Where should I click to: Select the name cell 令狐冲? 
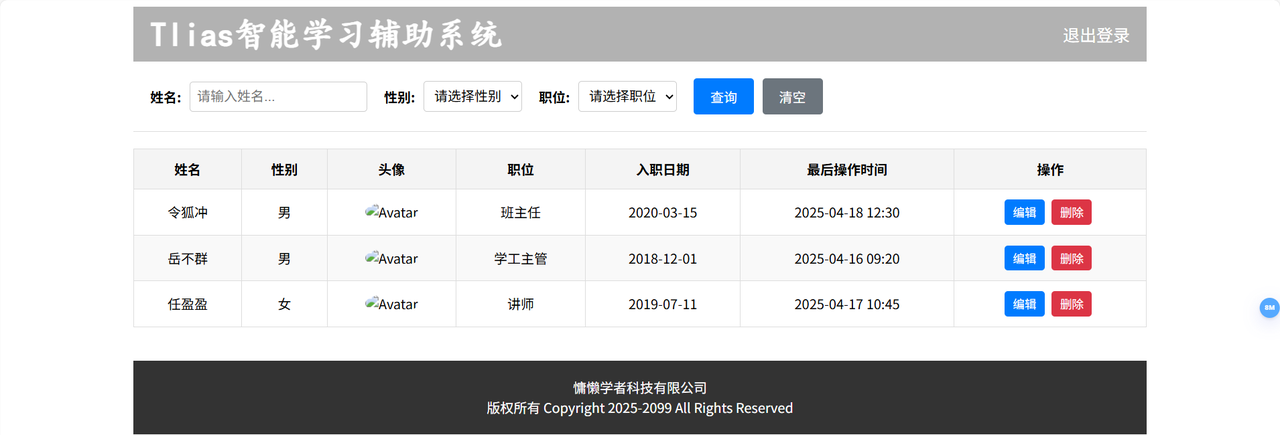coord(187,212)
